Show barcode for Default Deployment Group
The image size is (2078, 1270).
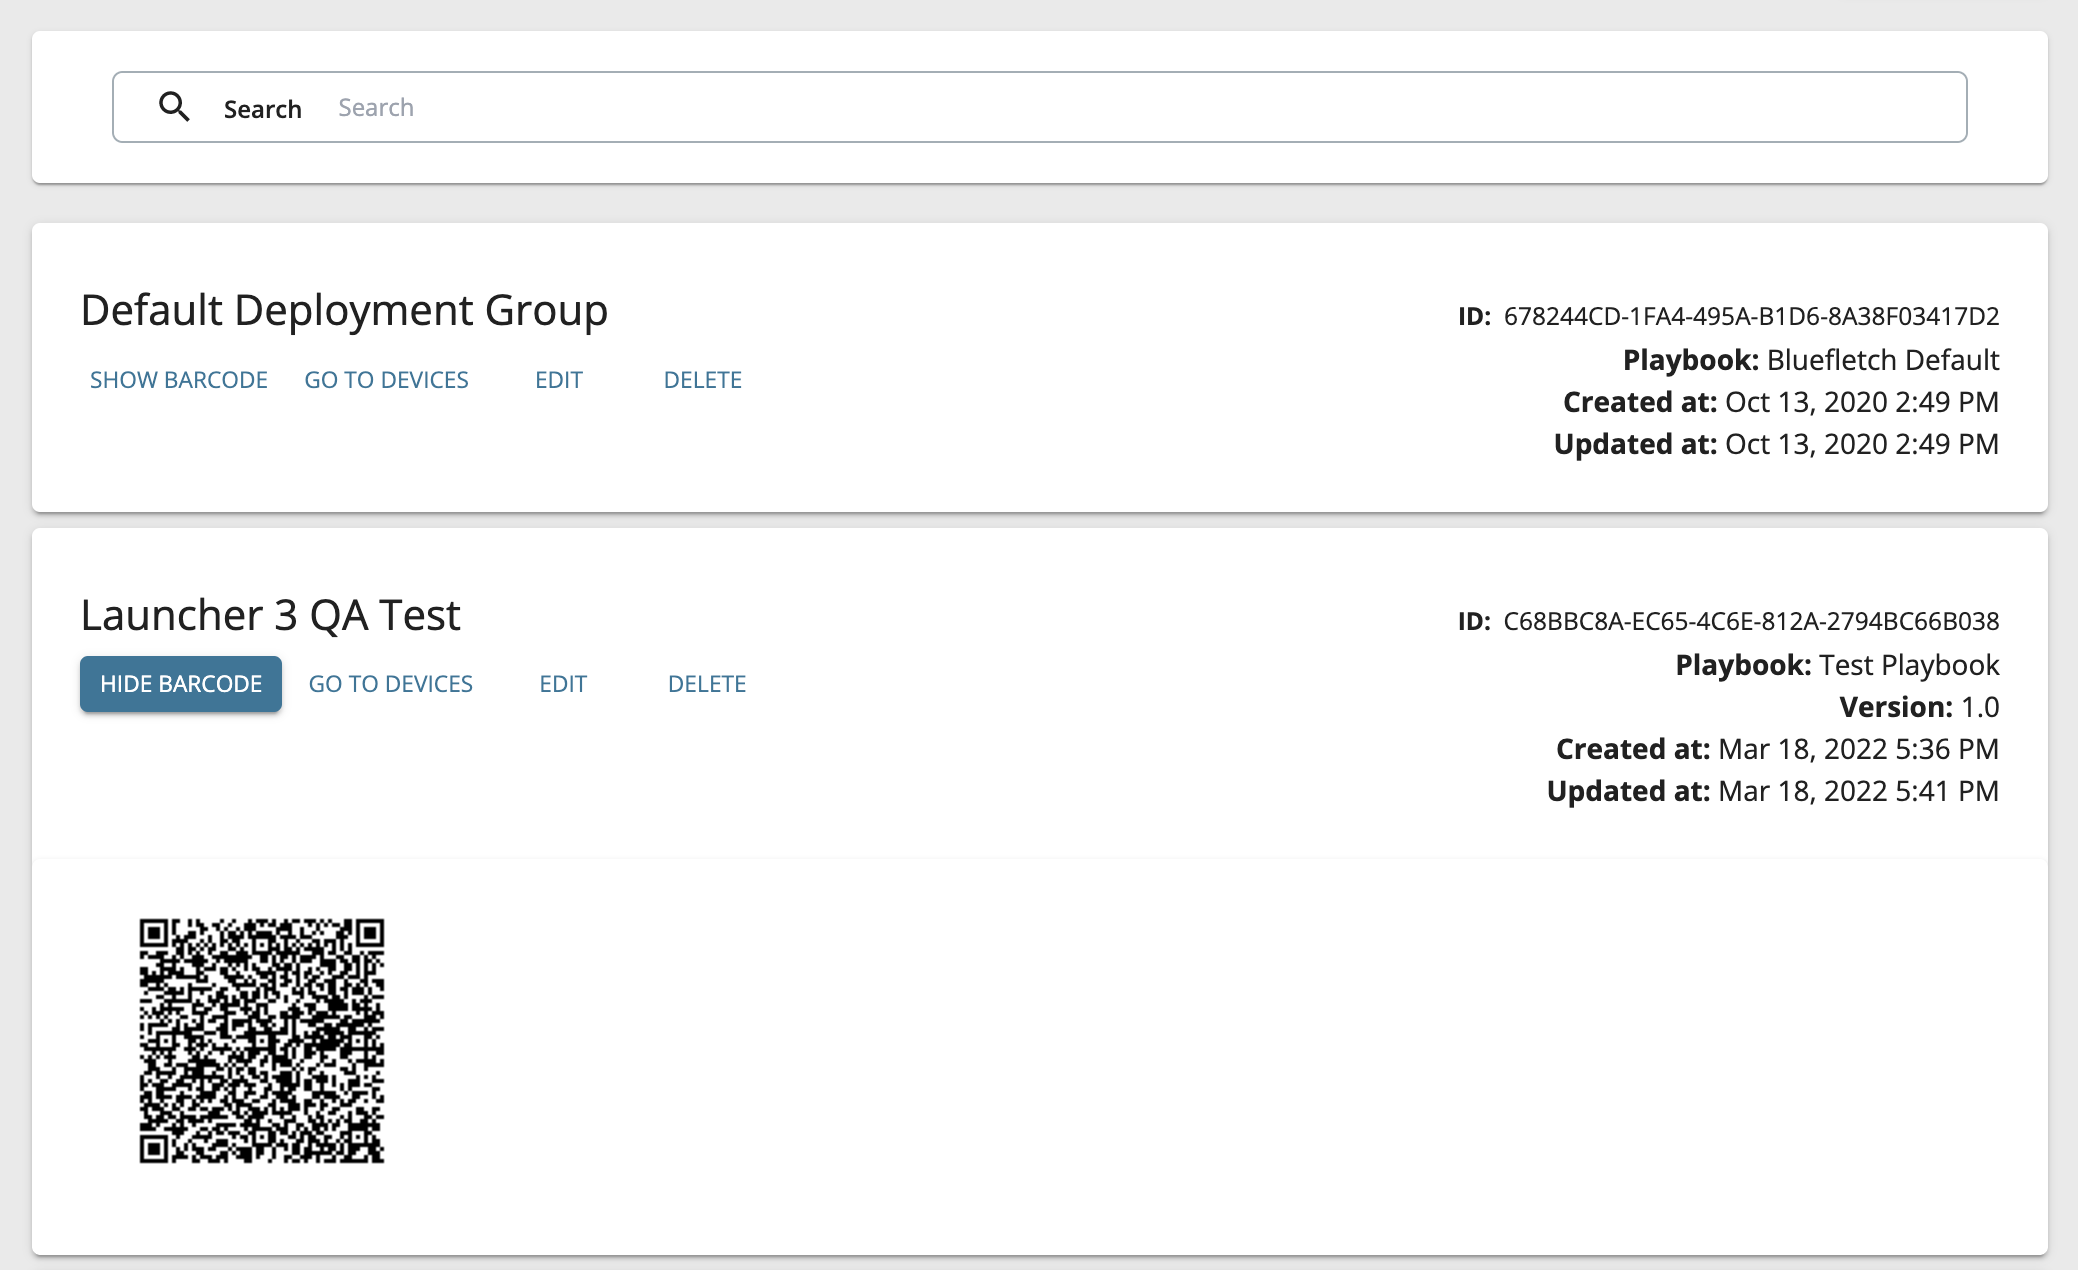point(179,380)
